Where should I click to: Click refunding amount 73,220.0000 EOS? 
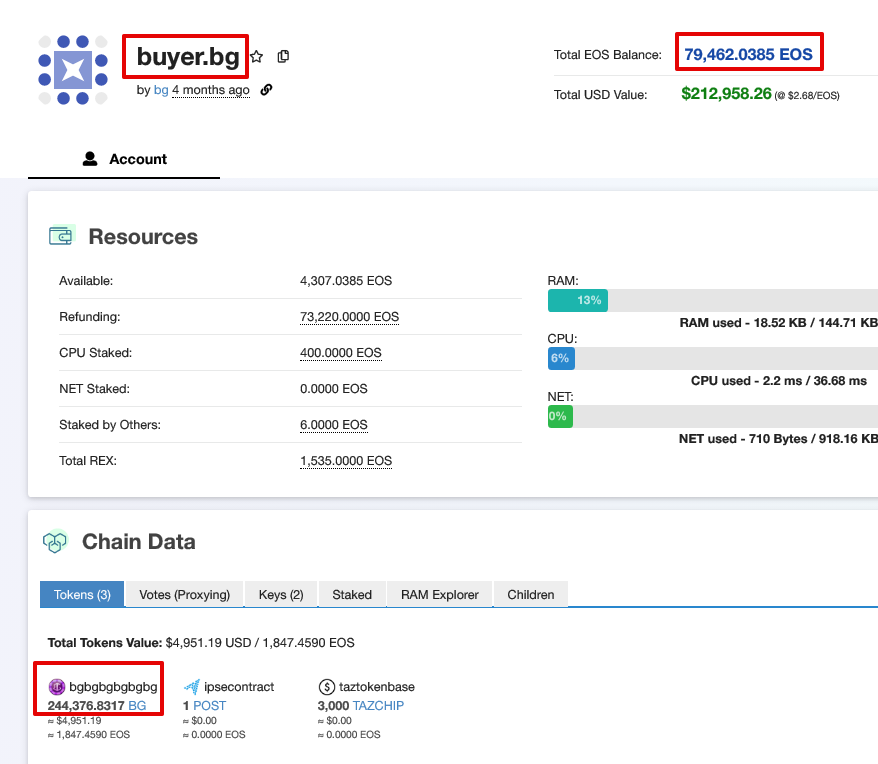click(349, 317)
